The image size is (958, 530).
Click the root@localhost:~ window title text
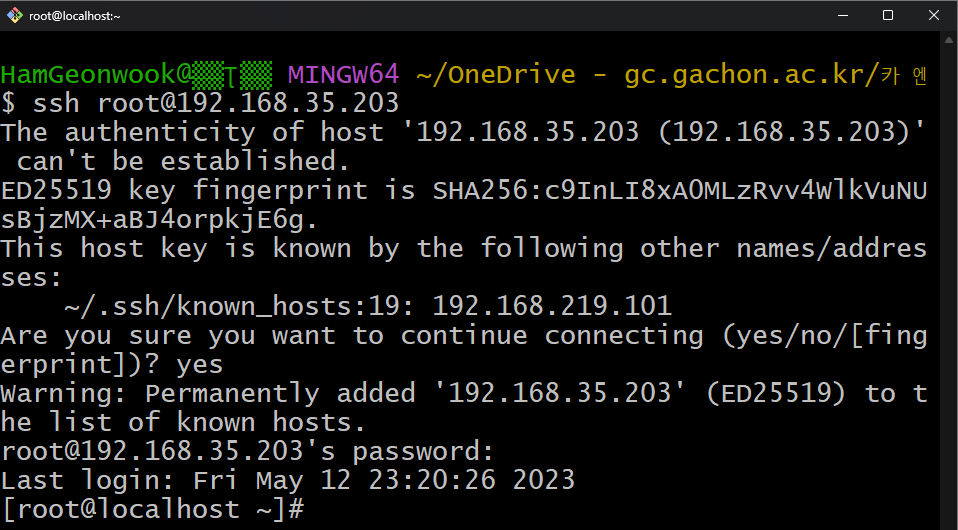[75, 17]
